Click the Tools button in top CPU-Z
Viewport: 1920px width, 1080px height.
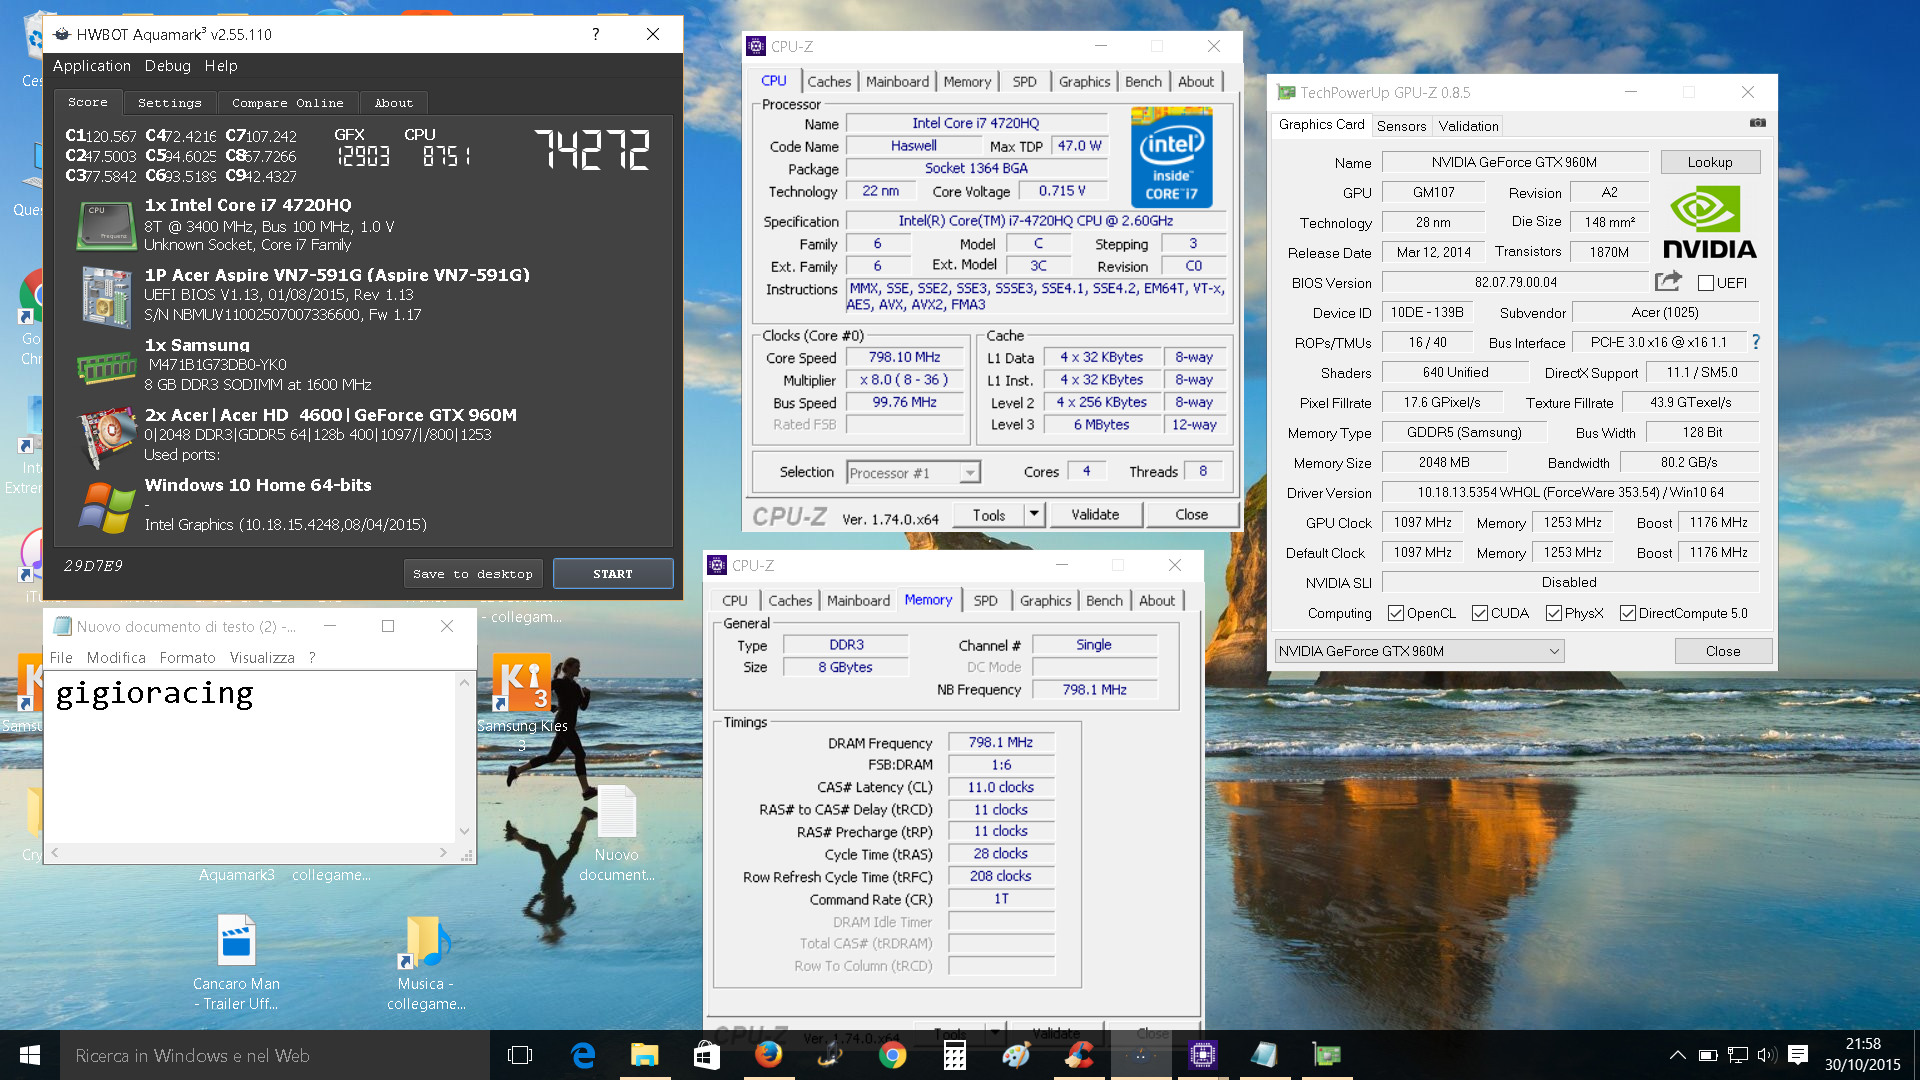988,515
